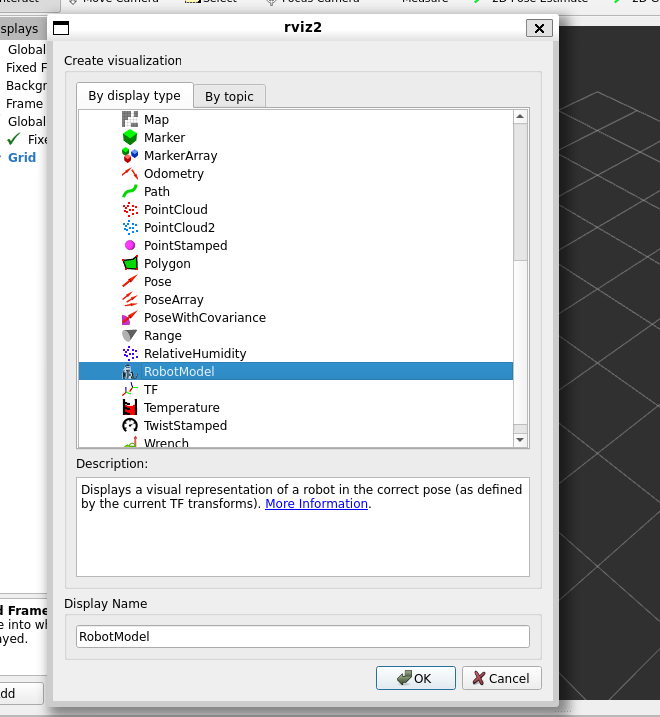The image size is (660, 717).
Task: Click the RobotModel robot icon
Action: (130, 371)
